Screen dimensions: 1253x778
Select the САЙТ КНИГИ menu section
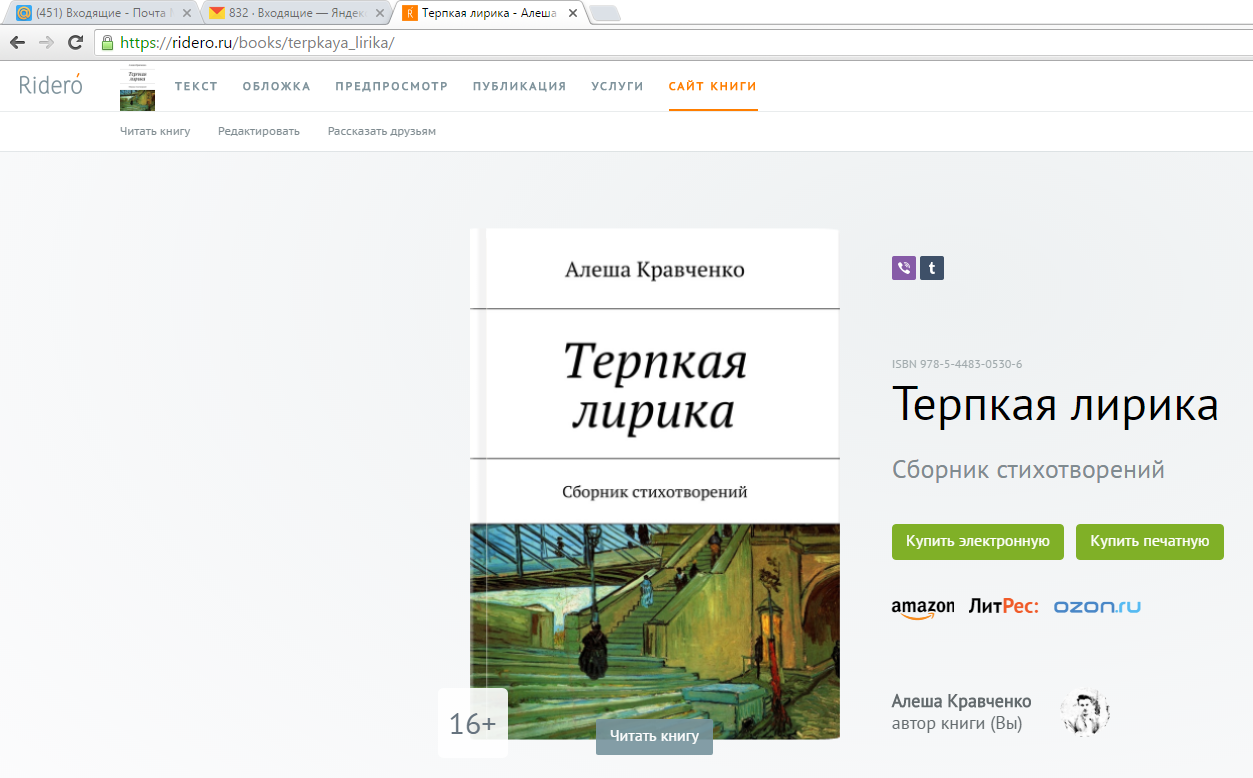pos(713,86)
